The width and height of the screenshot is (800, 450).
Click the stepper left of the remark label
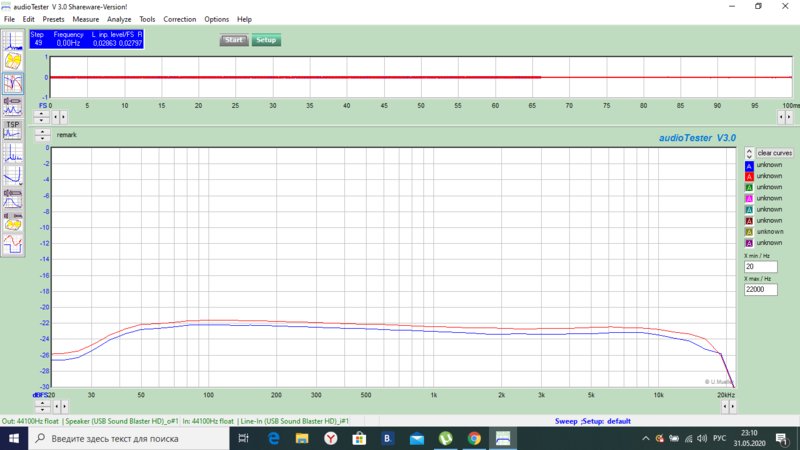coord(42,135)
